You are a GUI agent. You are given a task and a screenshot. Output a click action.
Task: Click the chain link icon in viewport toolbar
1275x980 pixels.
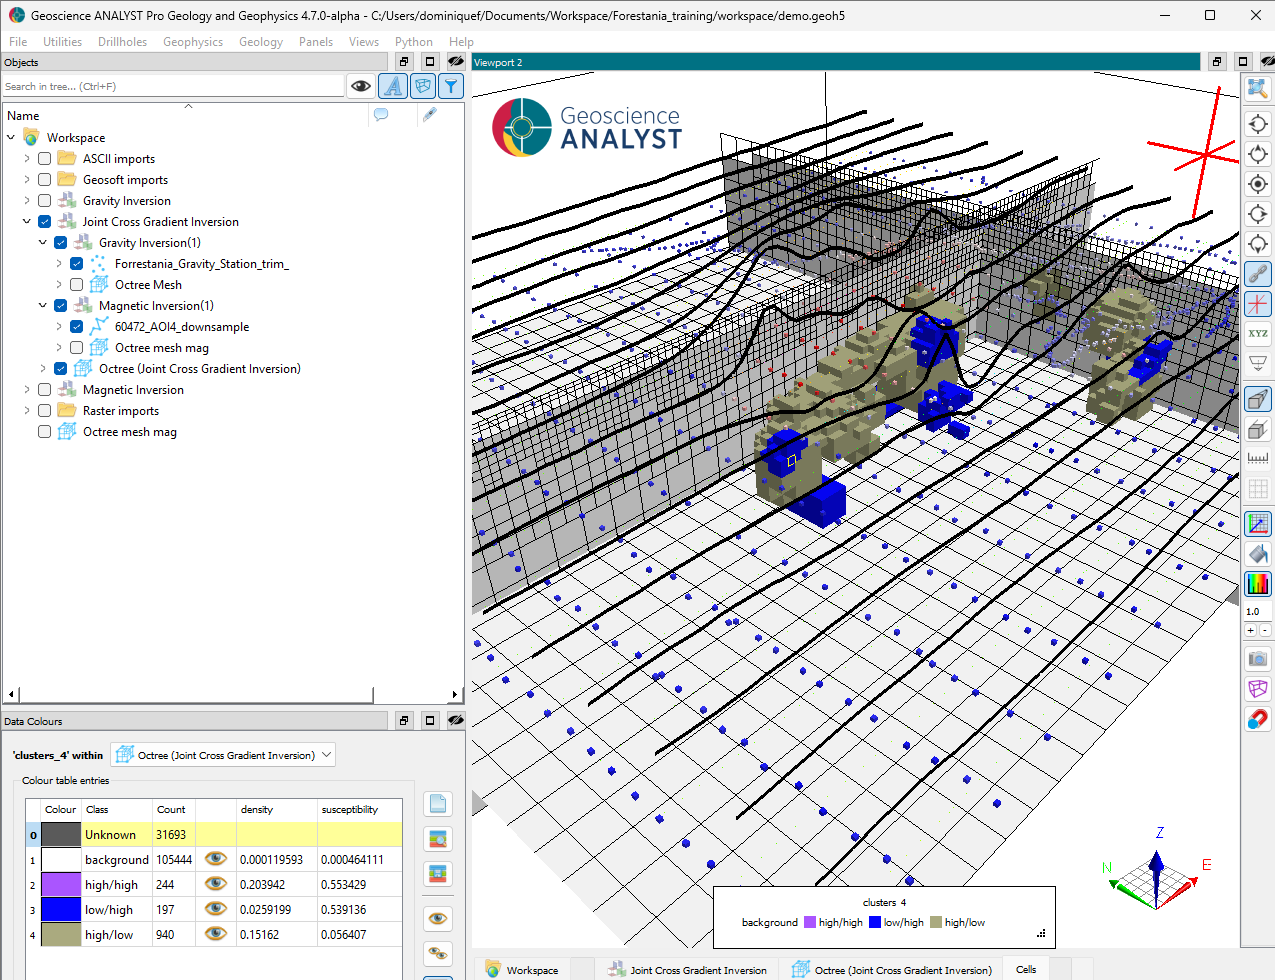pos(1258,273)
